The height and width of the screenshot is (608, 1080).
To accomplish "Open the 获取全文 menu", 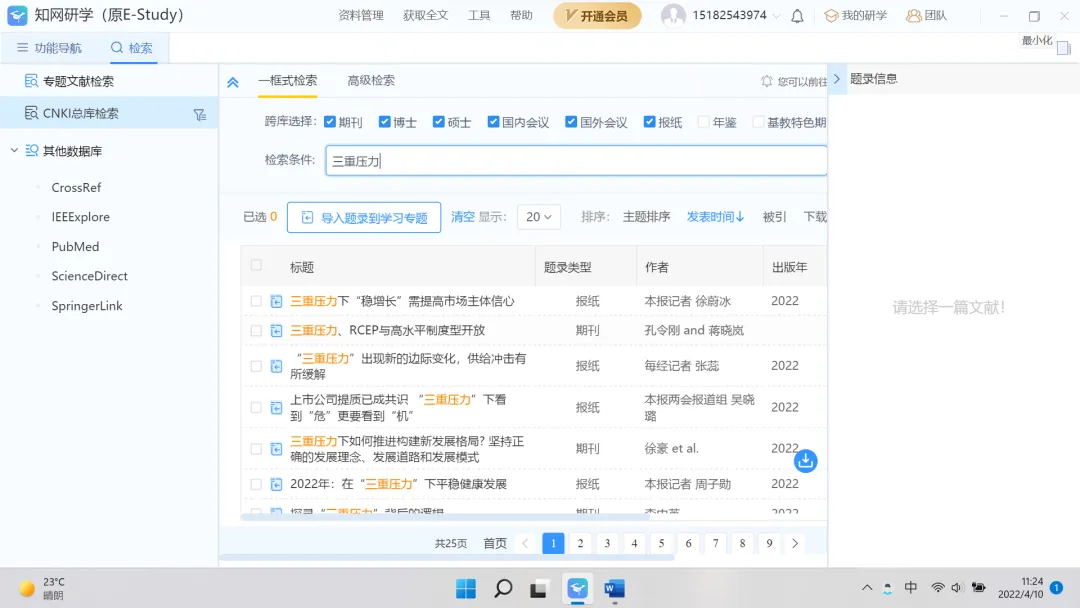I will 426,15.
